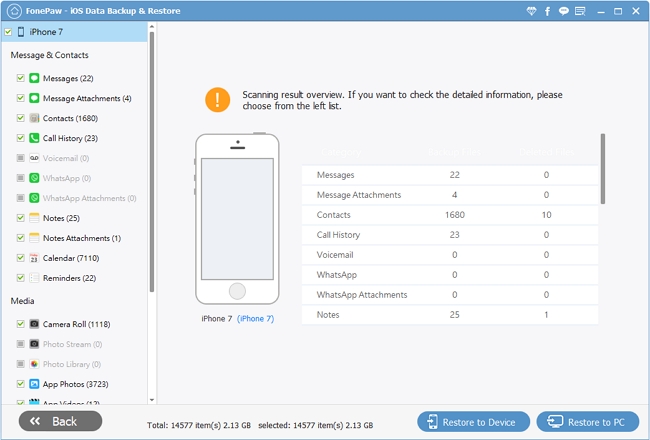Click the iPhone 7 device icon in sidebar
The width and height of the screenshot is (650, 440).
pos(21,32)
